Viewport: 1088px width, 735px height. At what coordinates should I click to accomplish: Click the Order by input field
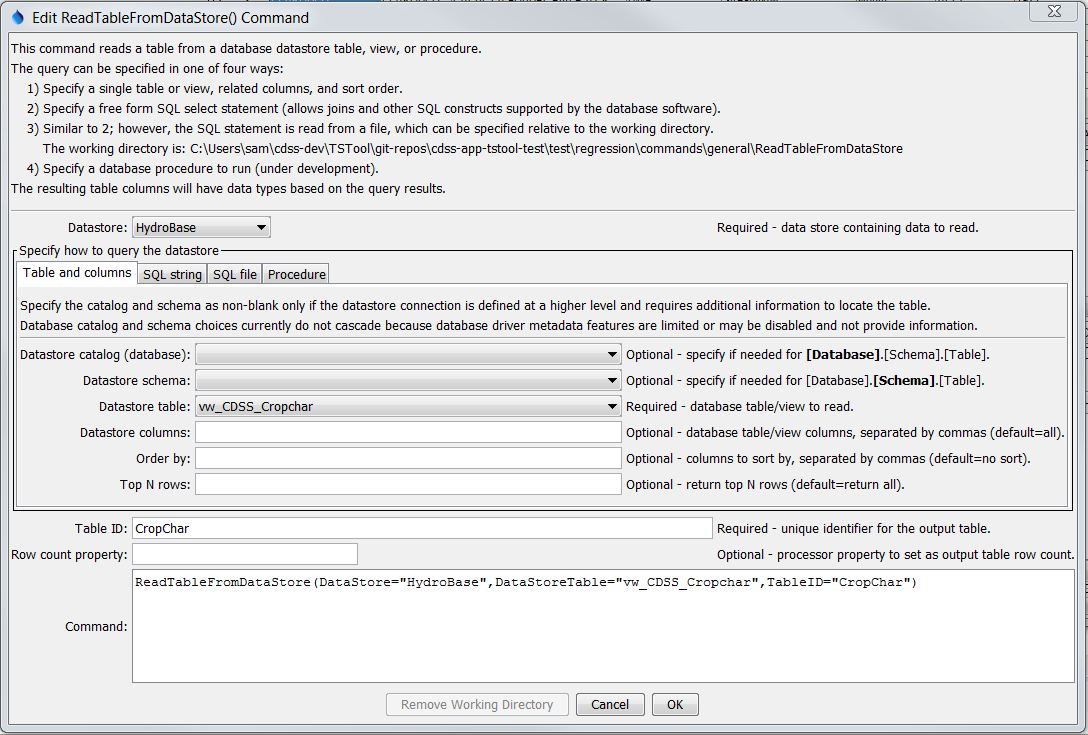point(400,458)
